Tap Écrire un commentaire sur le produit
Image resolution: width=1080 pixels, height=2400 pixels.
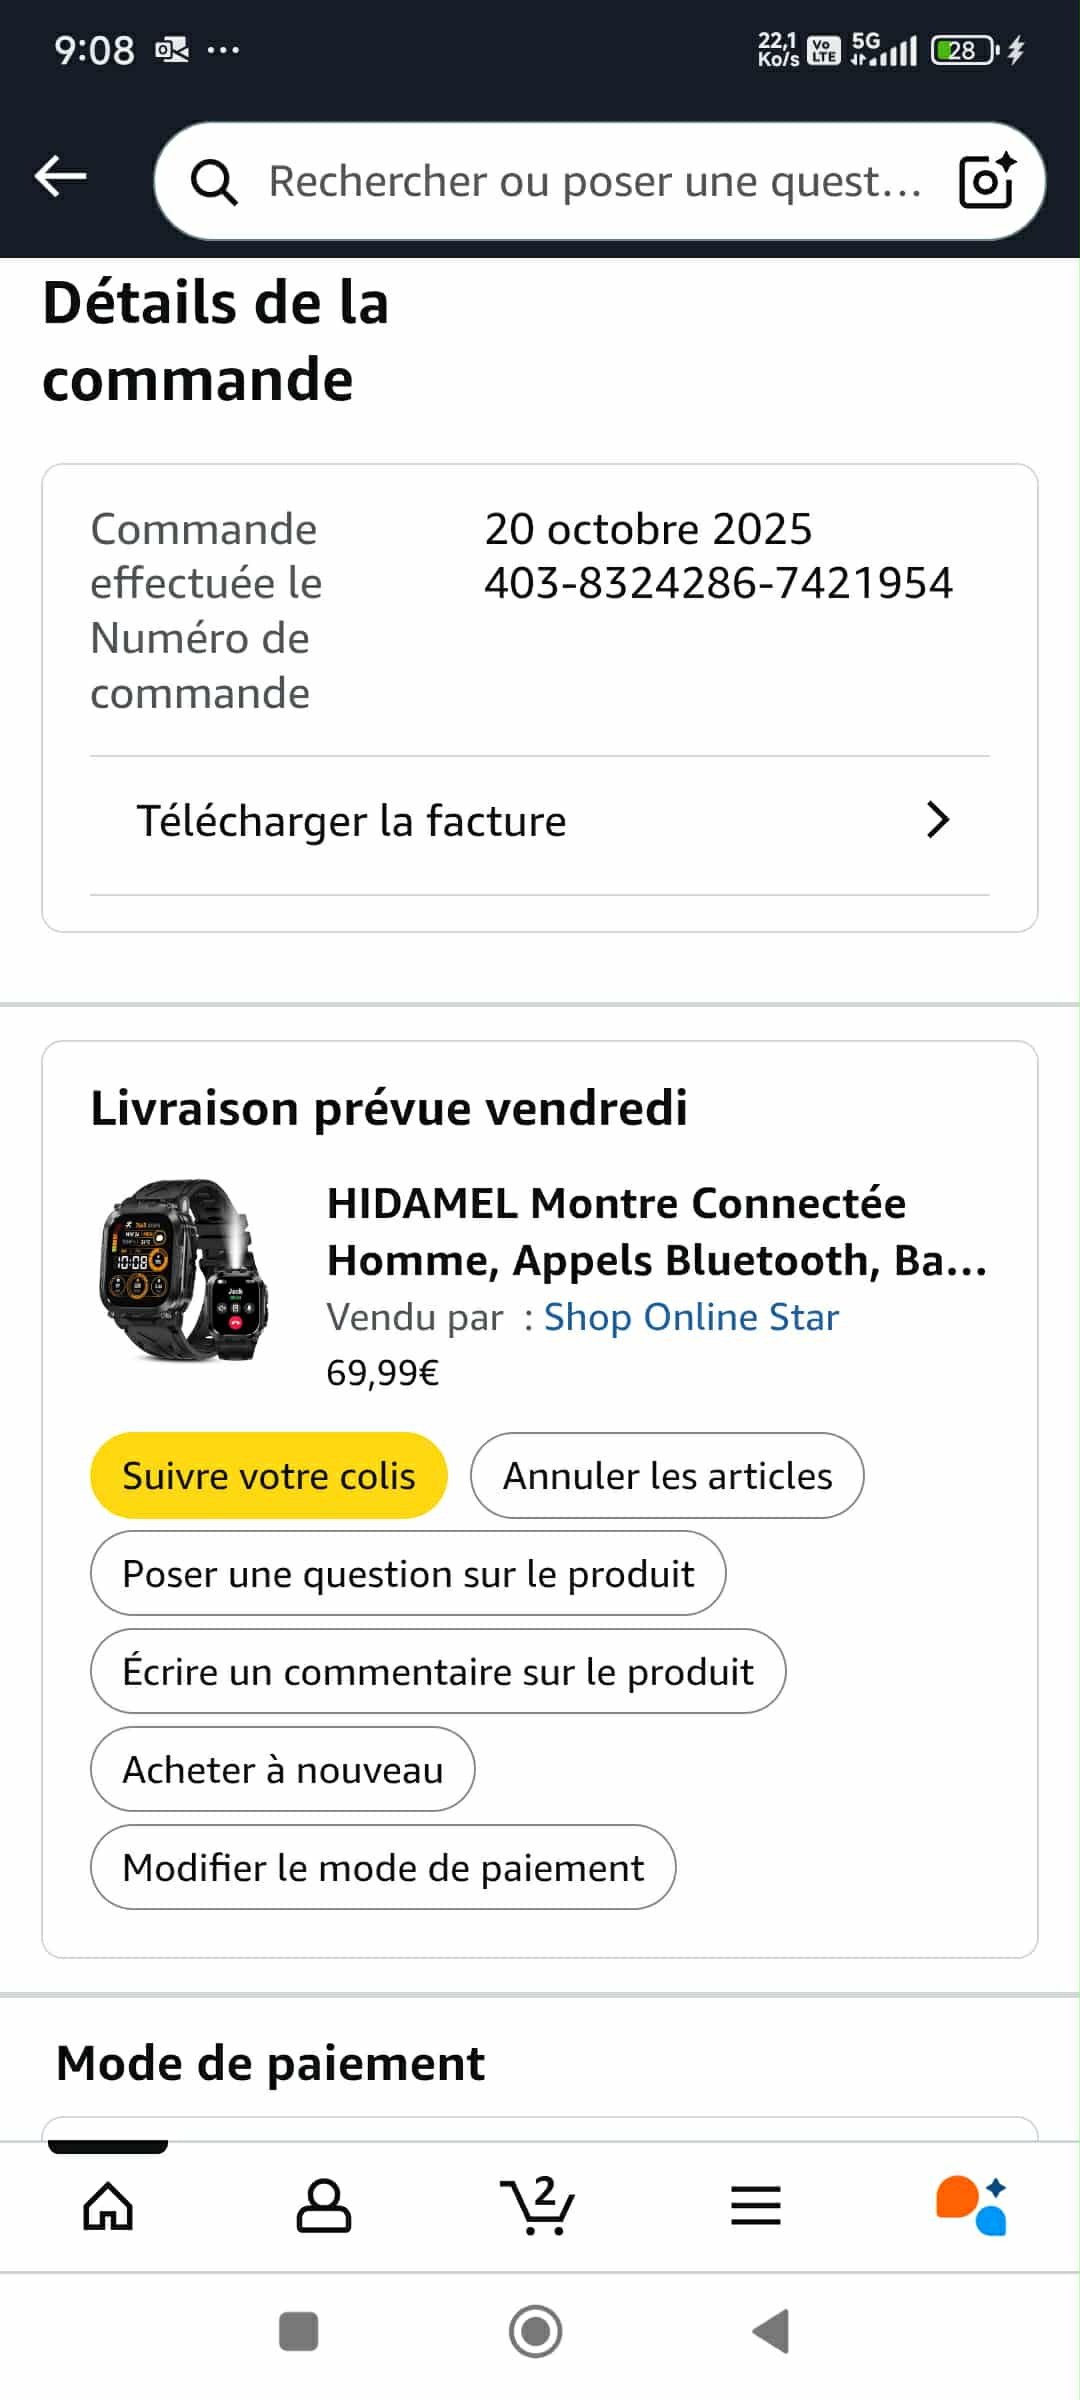pos(438,1672)
